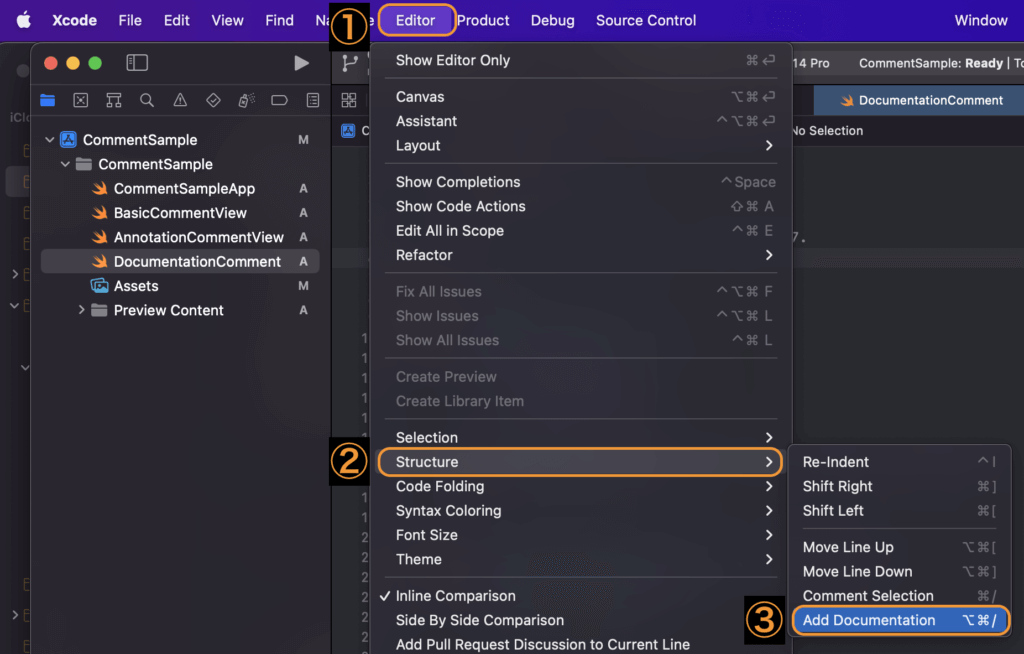Open the Editor menu
Screen dimensions: 1024x654
[x=415, y=20]
